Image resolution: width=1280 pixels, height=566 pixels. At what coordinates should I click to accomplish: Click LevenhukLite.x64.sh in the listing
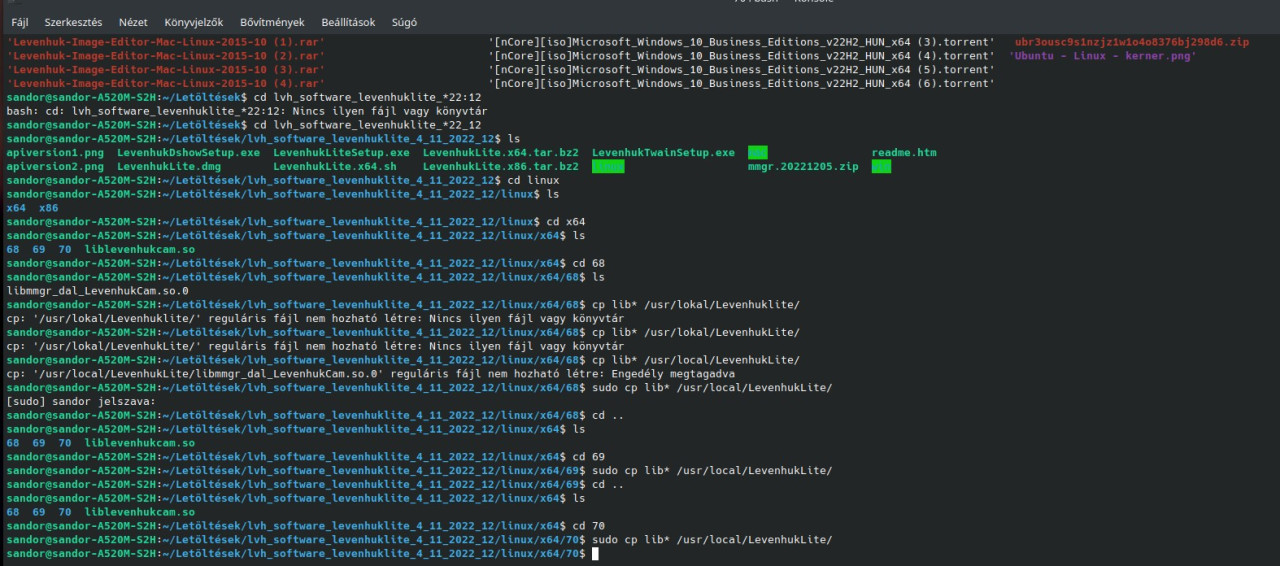[335, 166]
